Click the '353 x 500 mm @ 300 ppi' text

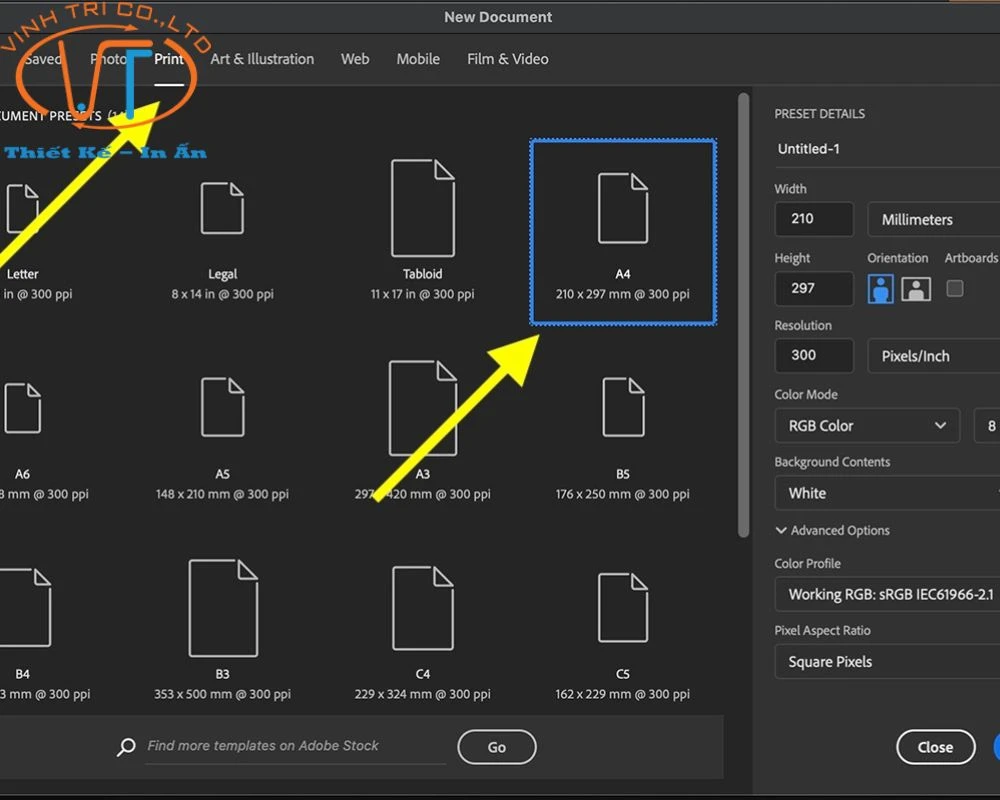pyautogui.click(x=222, y=694)
